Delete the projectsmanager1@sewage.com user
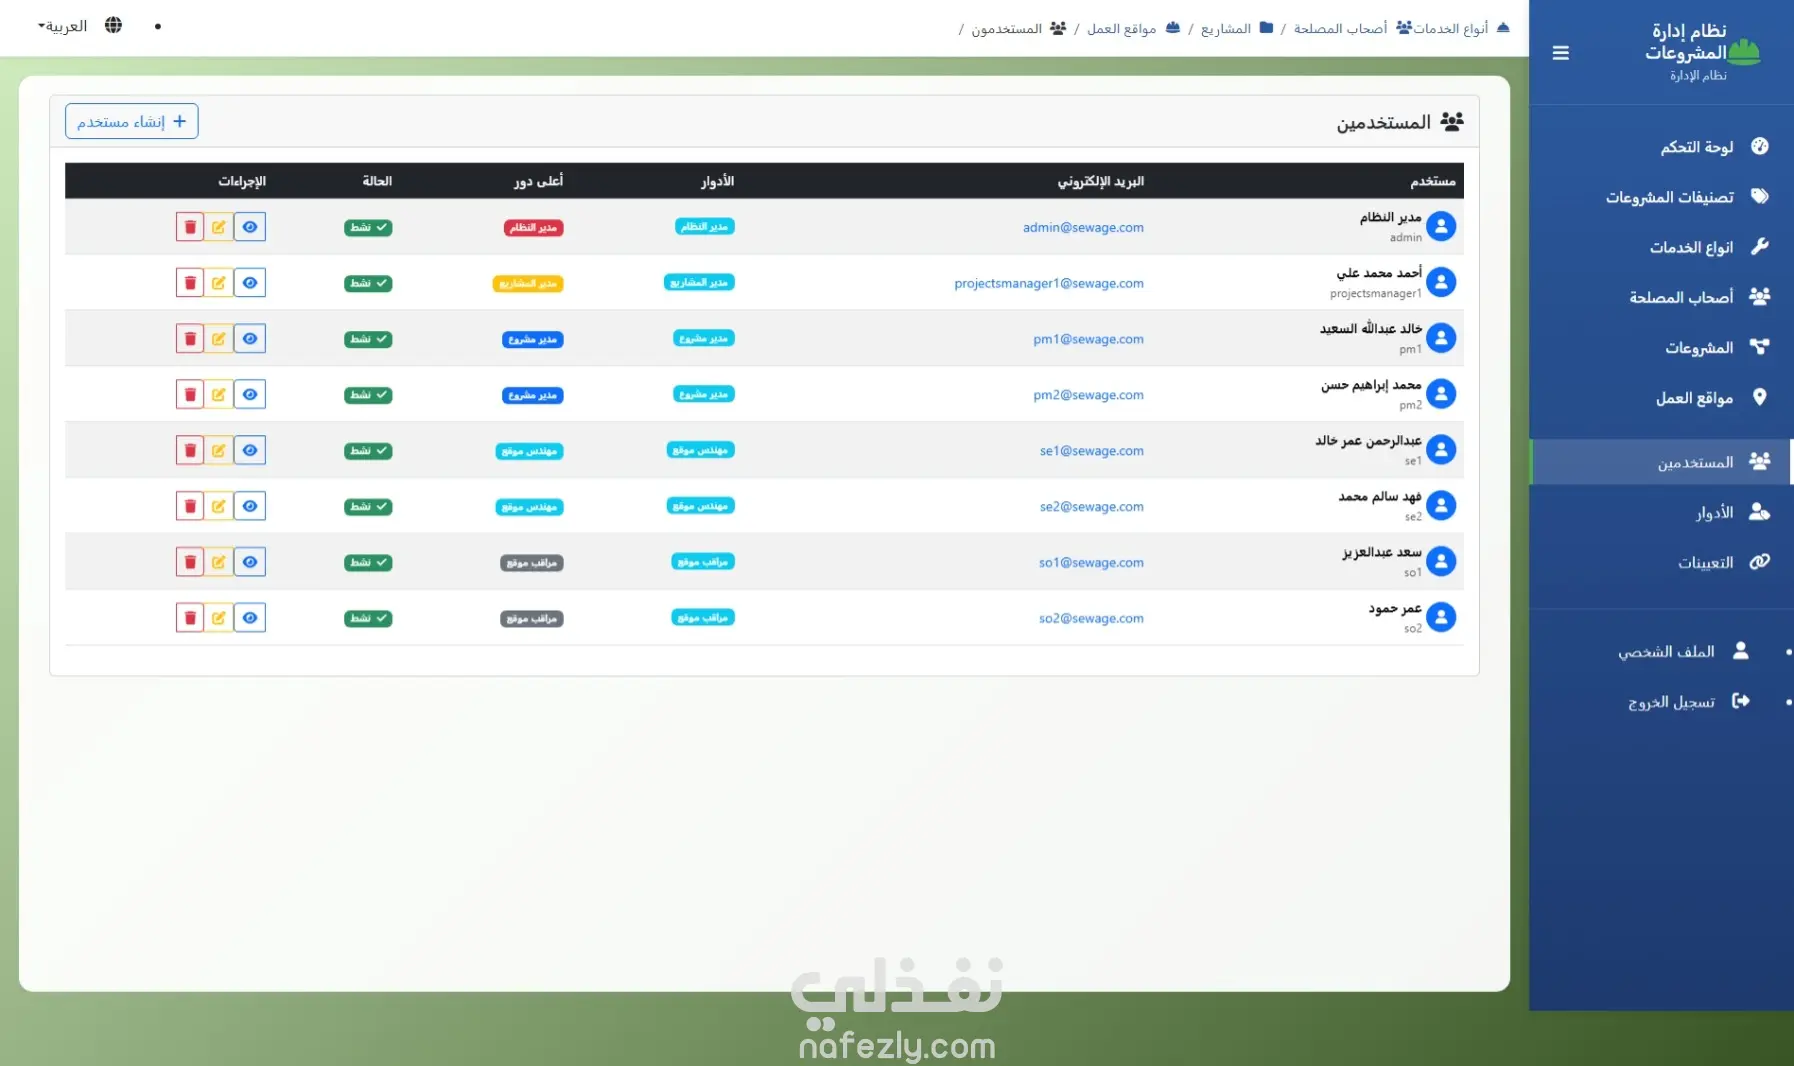 pyautogui.click(x=190, y=283)
